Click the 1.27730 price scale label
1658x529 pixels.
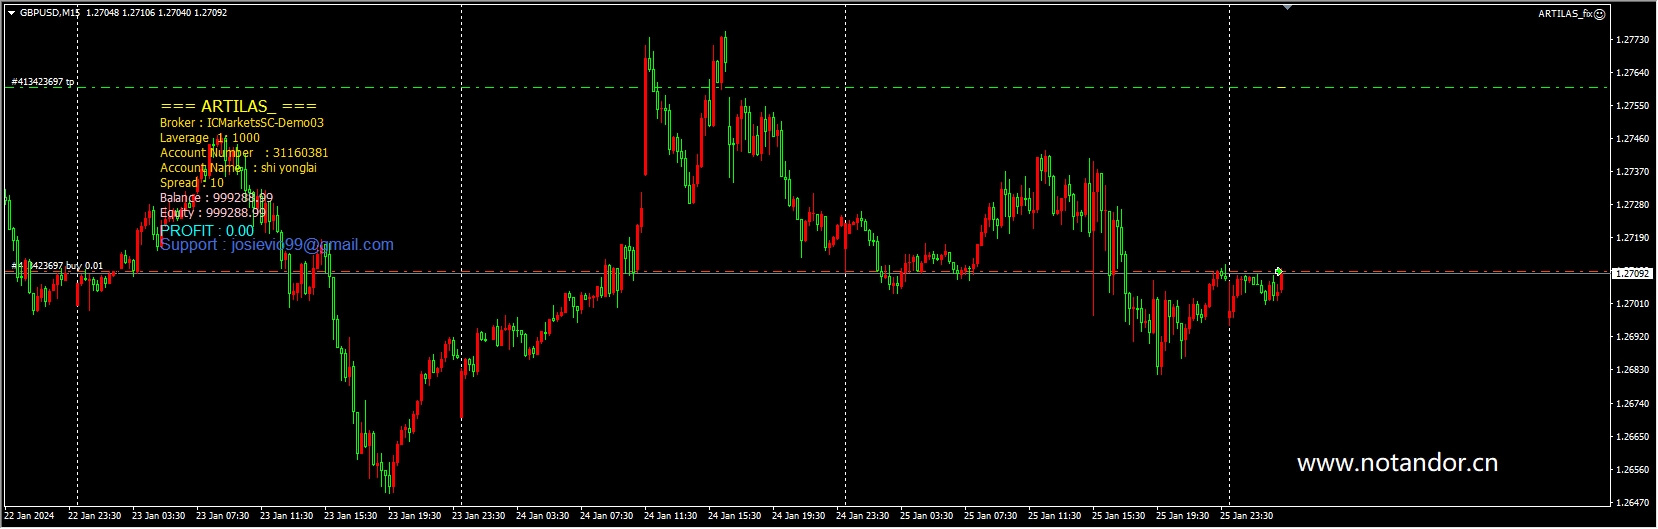click(1633, 40)
